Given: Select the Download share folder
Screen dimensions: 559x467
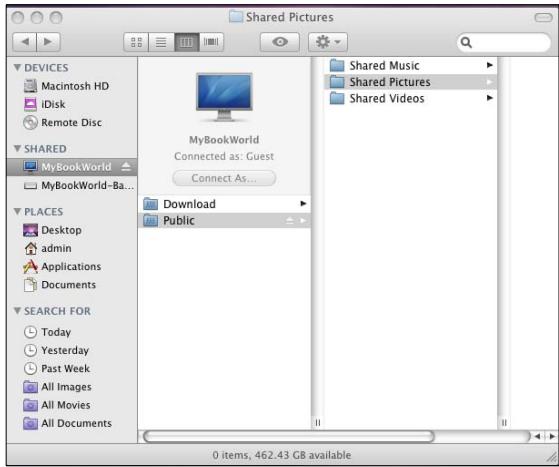Looking at the screenshot, I should pos(224,204).
